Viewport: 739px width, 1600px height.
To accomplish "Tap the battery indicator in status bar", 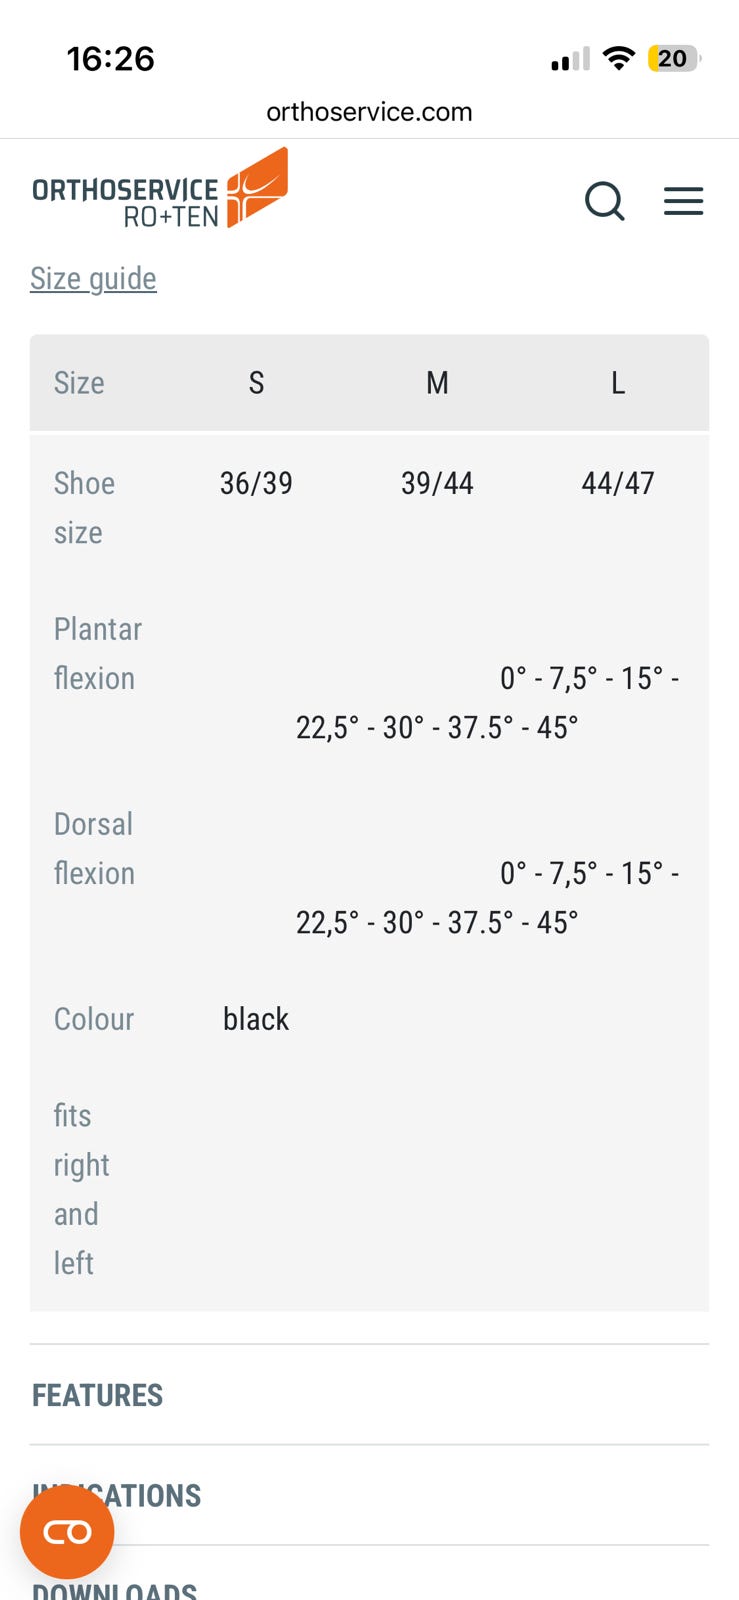I will pyautogui.click(x=675, y=59).
